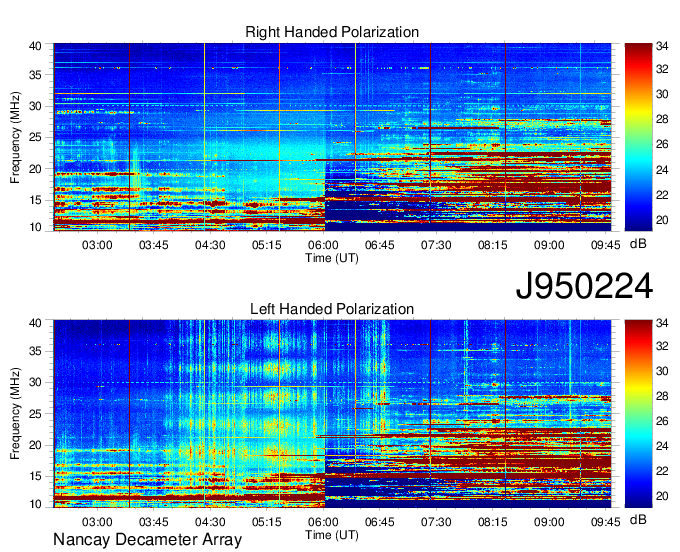Click the 10 MHz tick on Left Handed plot

[x=36, y=504]
